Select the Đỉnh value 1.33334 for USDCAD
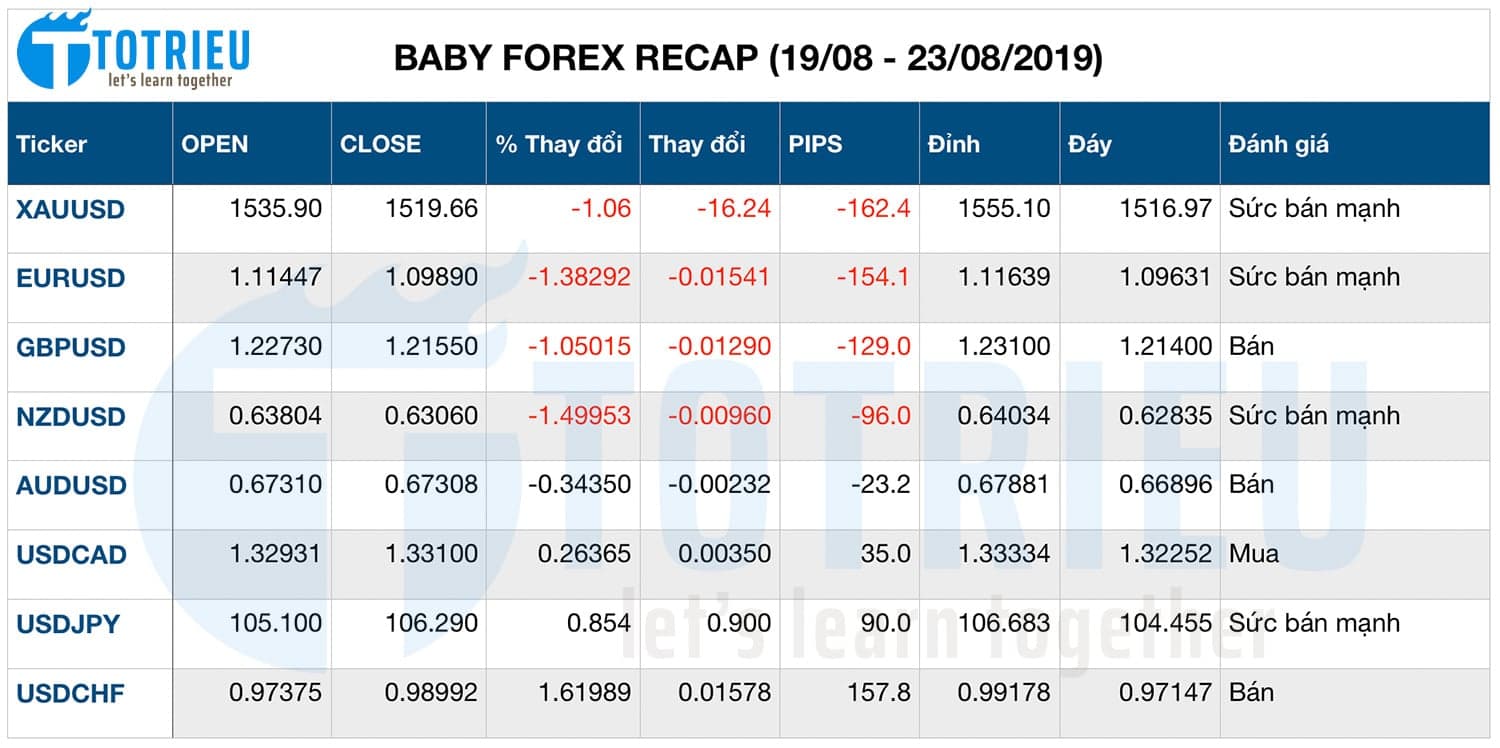Viewport: 1500px width, 748px height. 1006,554
